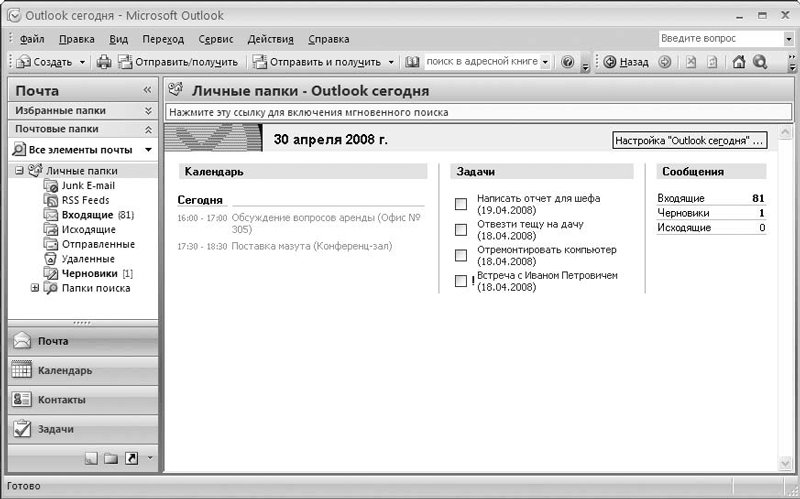This screenshot has width=800, height=499.
Task: Click the "Введите вопрос" help input field
Action: point(720,39)
